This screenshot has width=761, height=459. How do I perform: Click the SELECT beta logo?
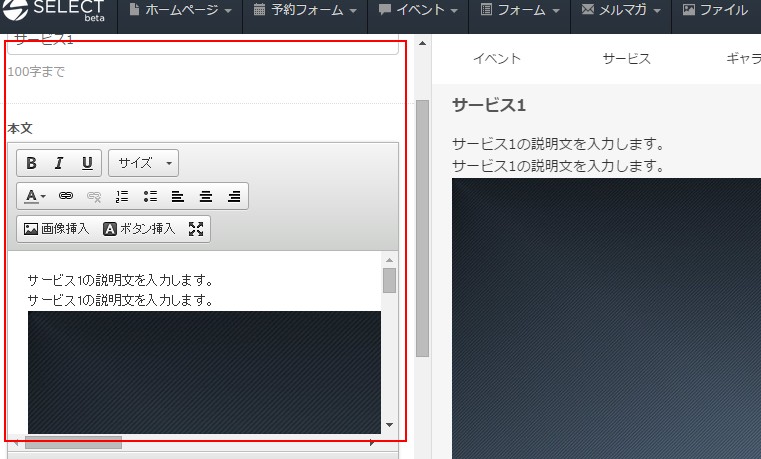pos(54,10)
